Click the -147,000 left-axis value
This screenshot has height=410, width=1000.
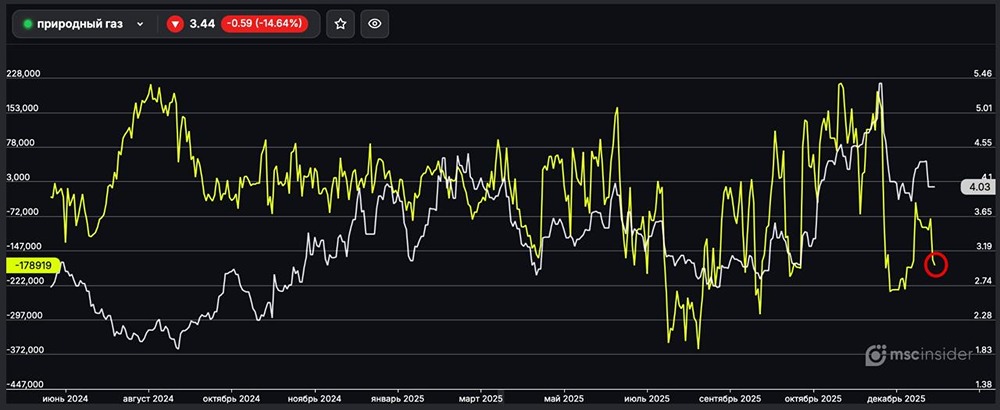pyautogui.click(x=23, y=246)
